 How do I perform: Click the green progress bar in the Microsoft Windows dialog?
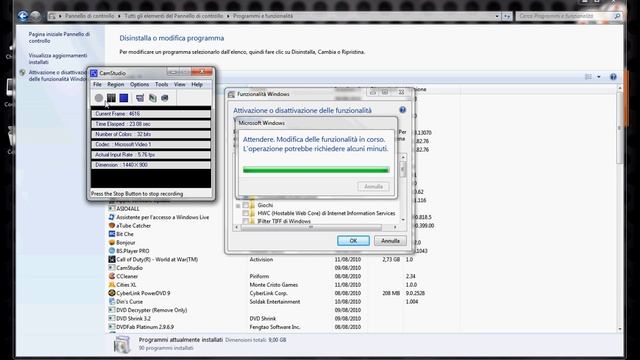point(316,170)
